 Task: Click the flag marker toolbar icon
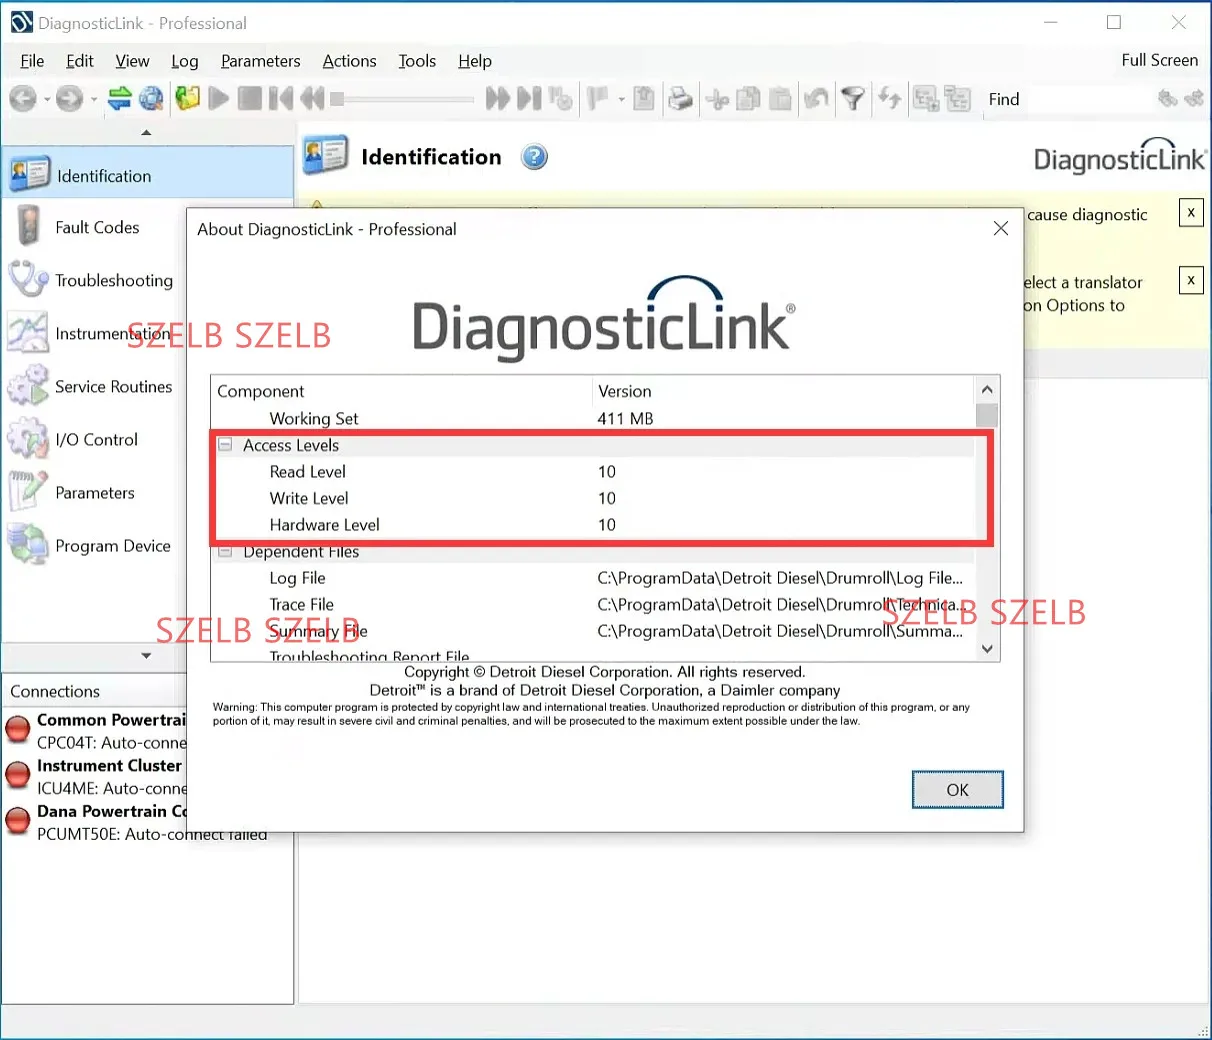tap(599, 98)
